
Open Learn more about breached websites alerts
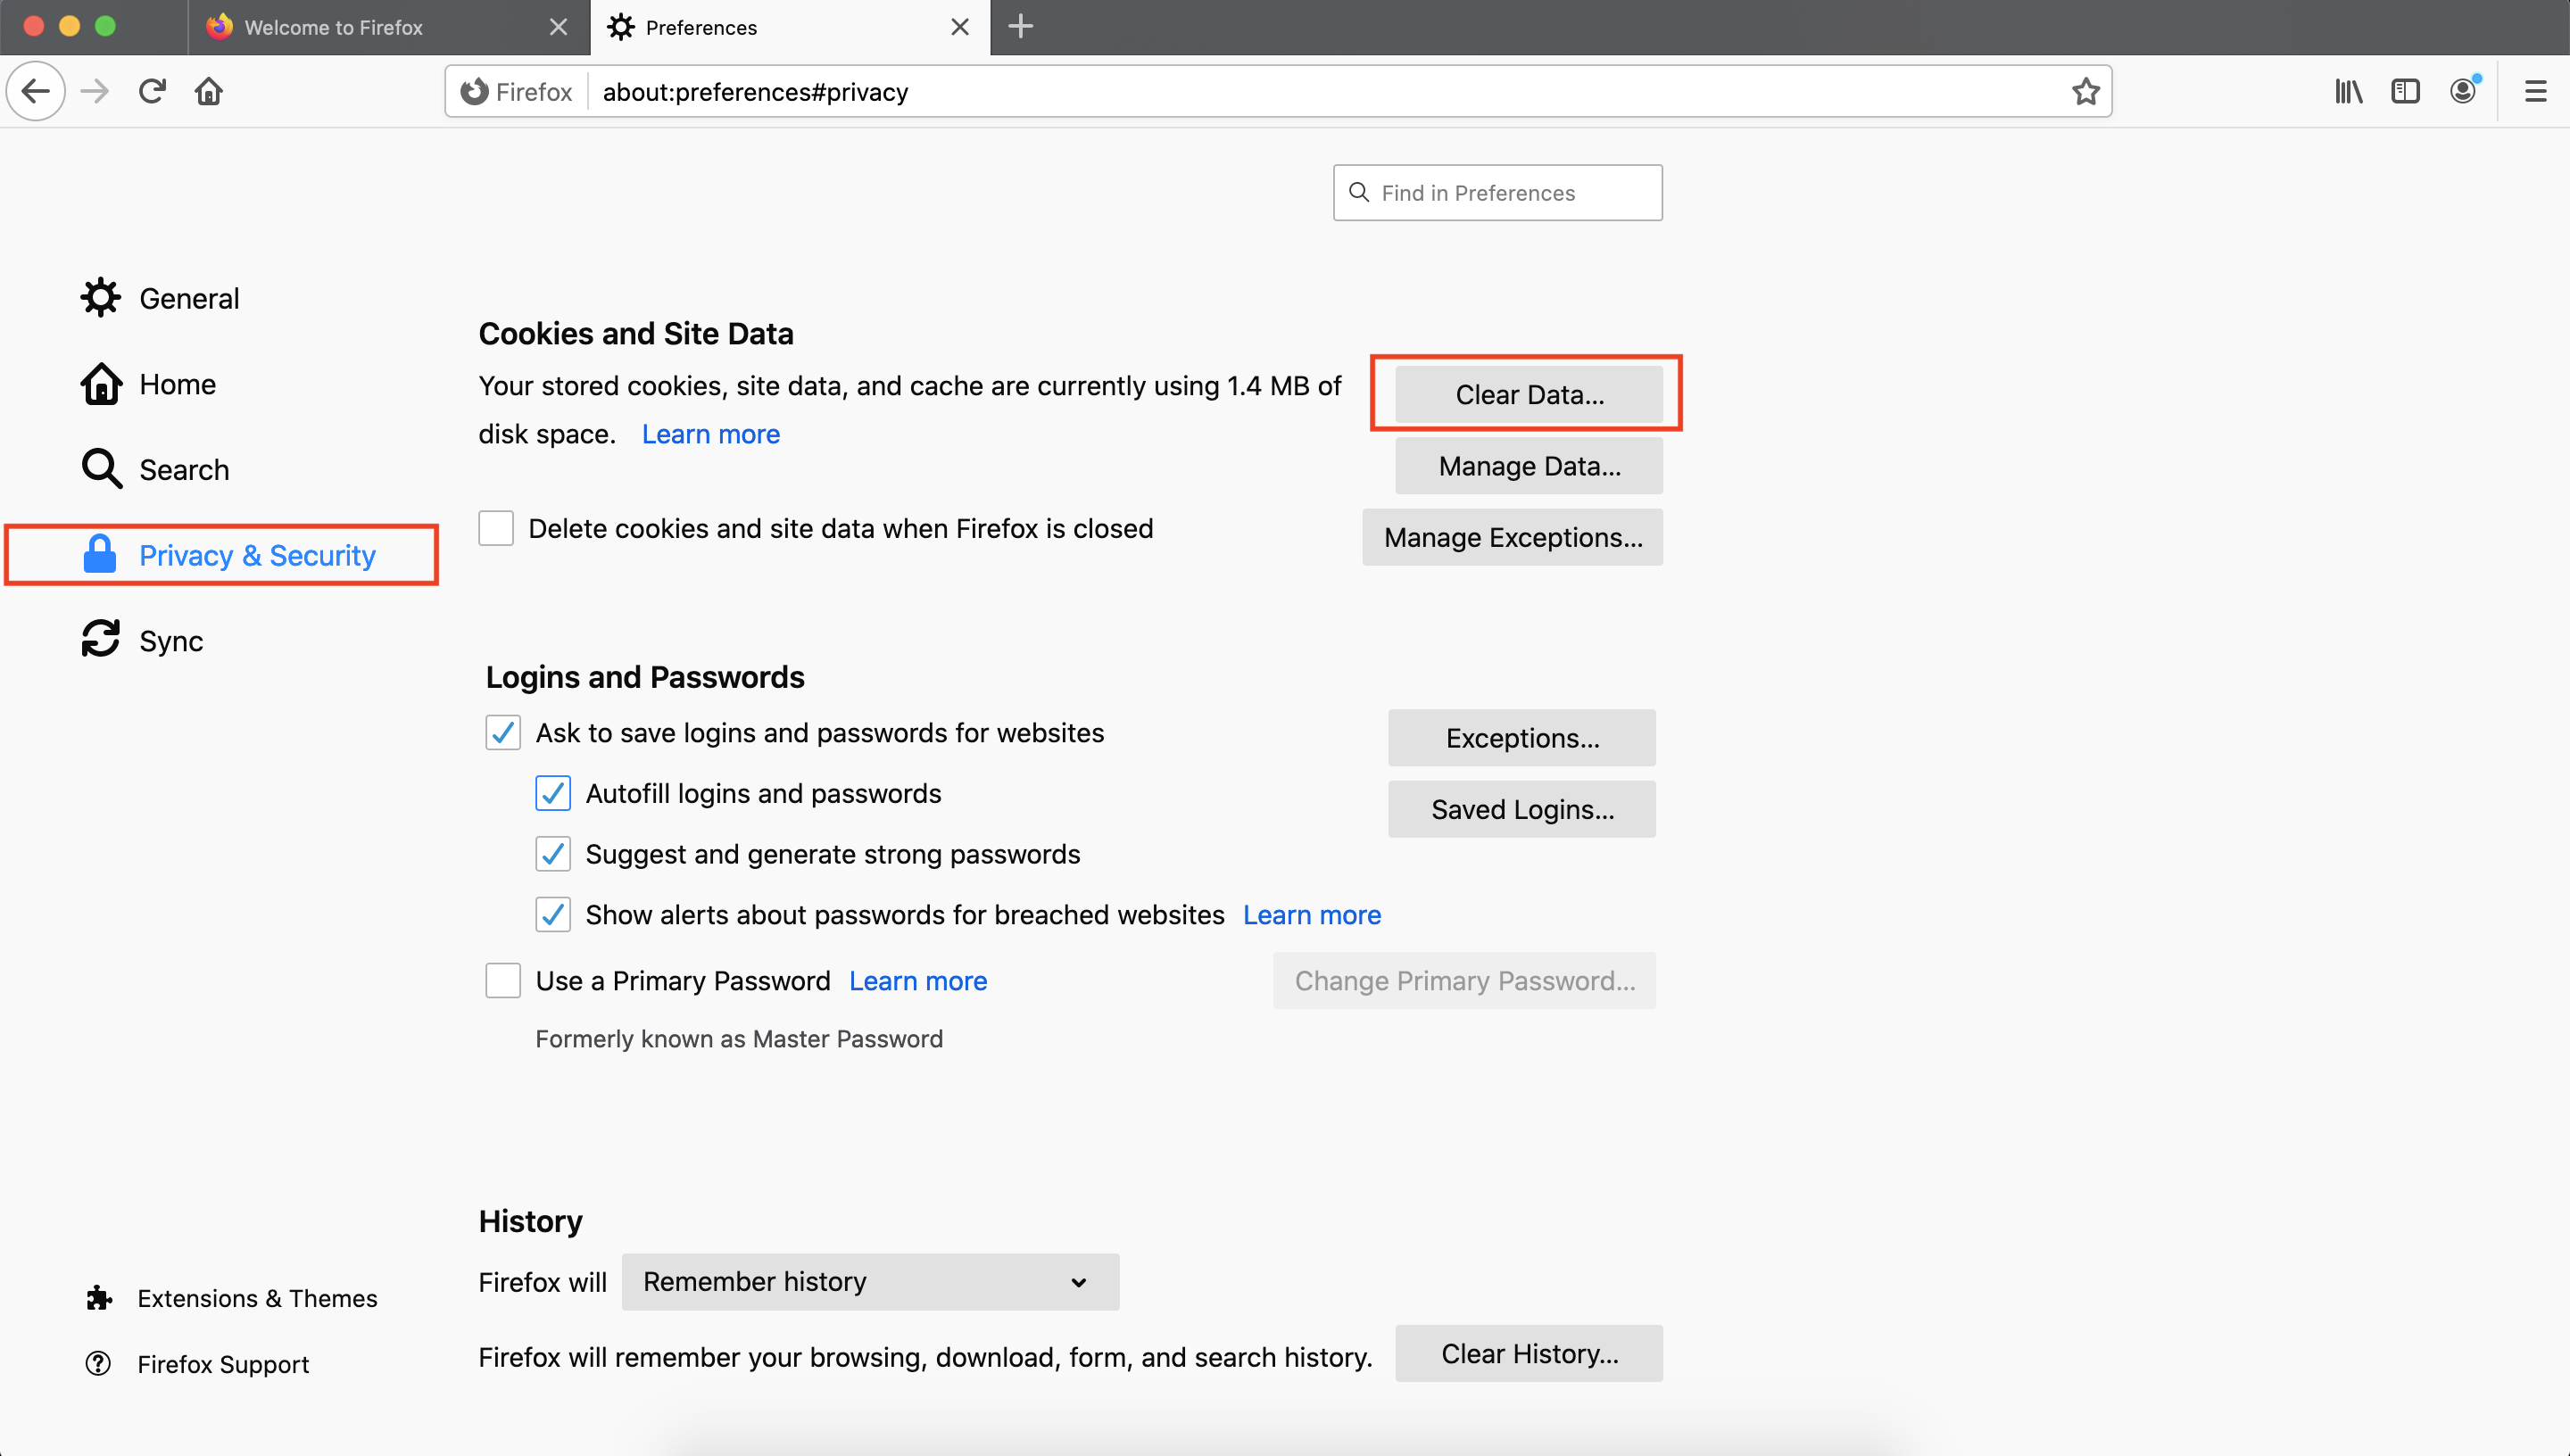[x=1311, y=915]
